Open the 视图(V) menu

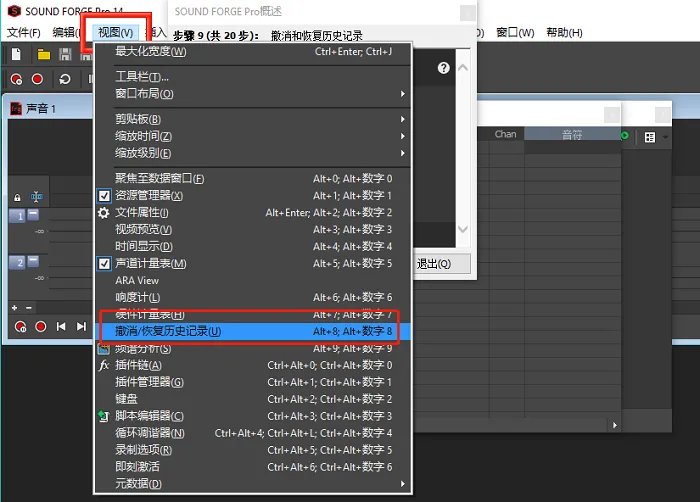[115, 33]
